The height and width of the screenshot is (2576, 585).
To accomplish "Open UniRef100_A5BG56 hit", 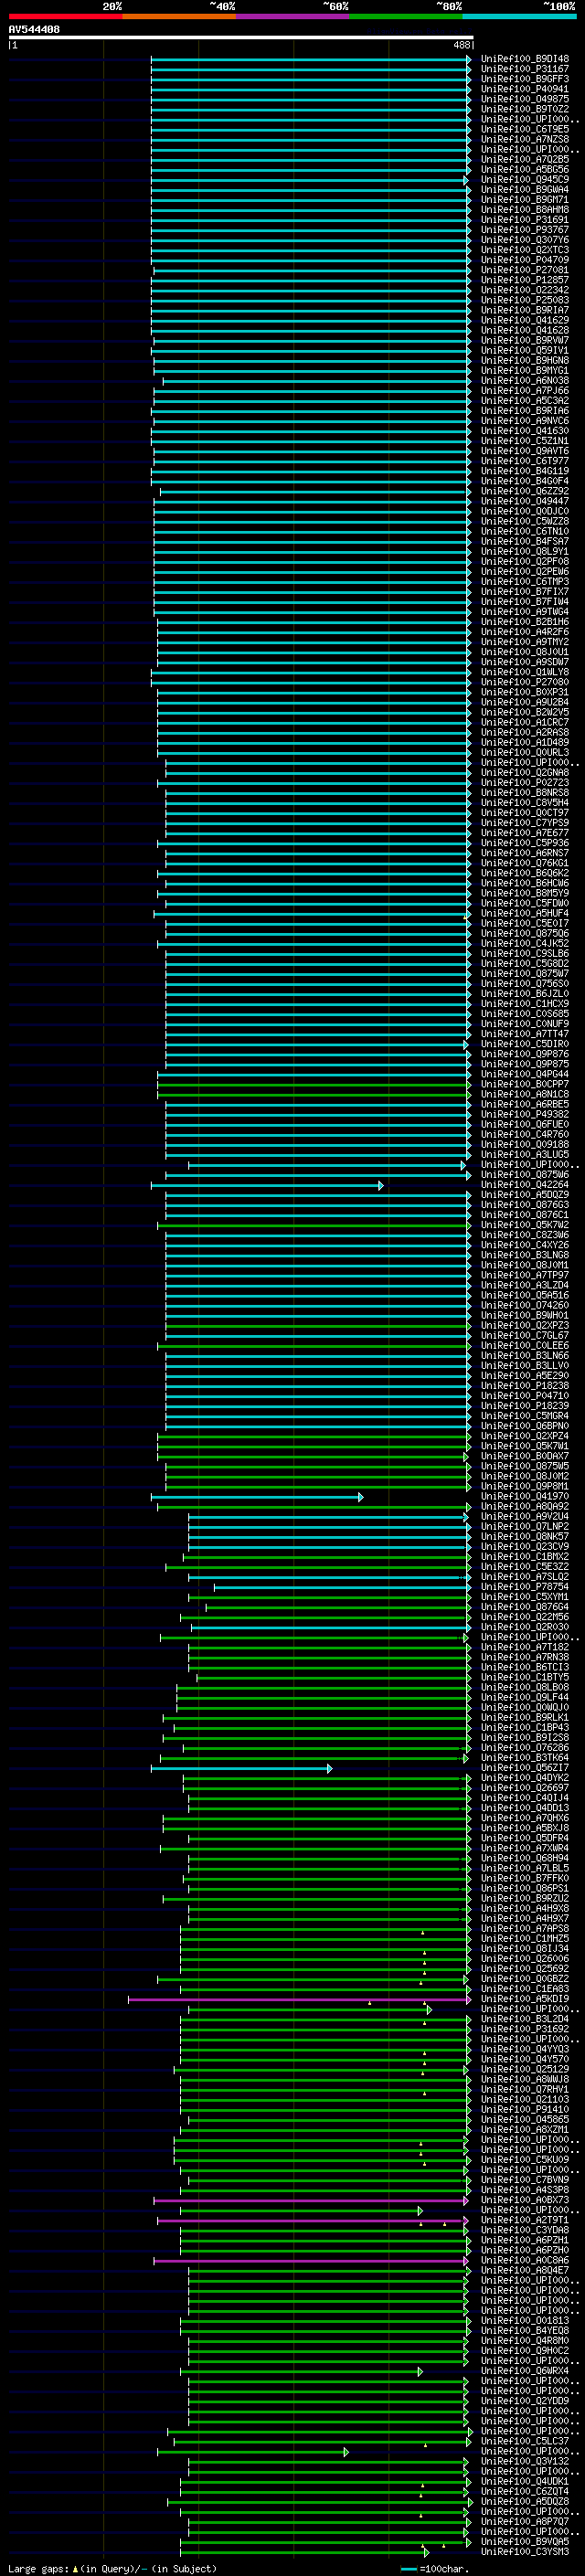I will click(x=524, y=170).
